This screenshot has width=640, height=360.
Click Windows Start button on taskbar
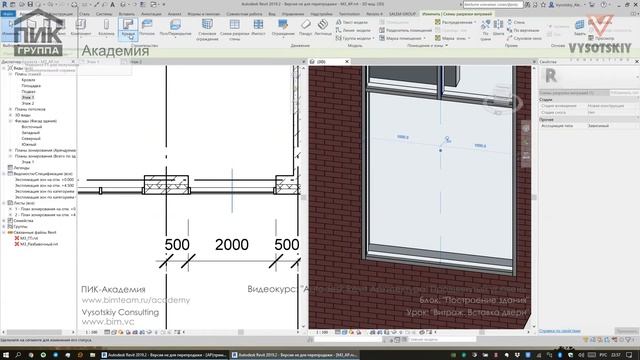click(7, 355)
